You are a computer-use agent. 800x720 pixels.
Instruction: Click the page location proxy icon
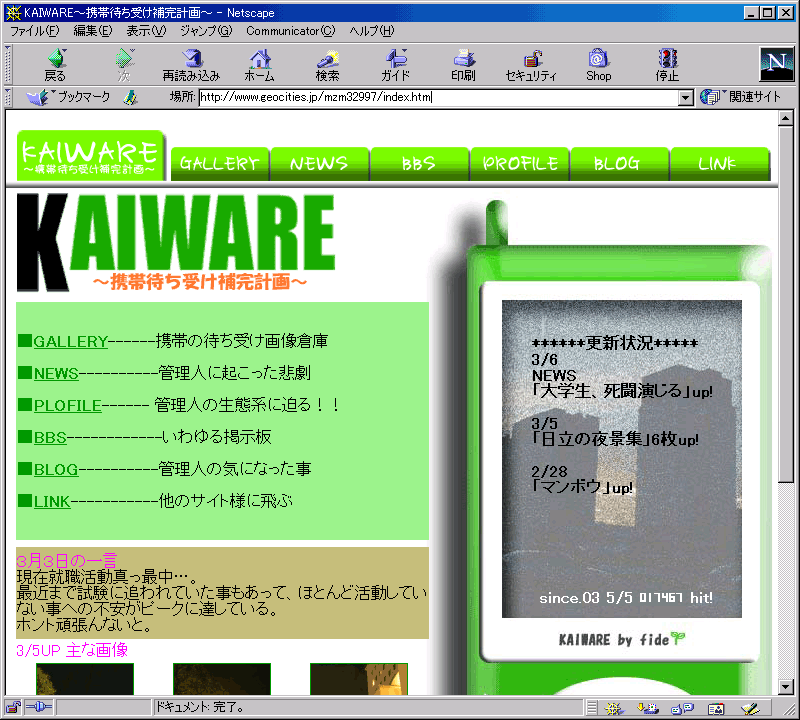(x=131, y=97)
